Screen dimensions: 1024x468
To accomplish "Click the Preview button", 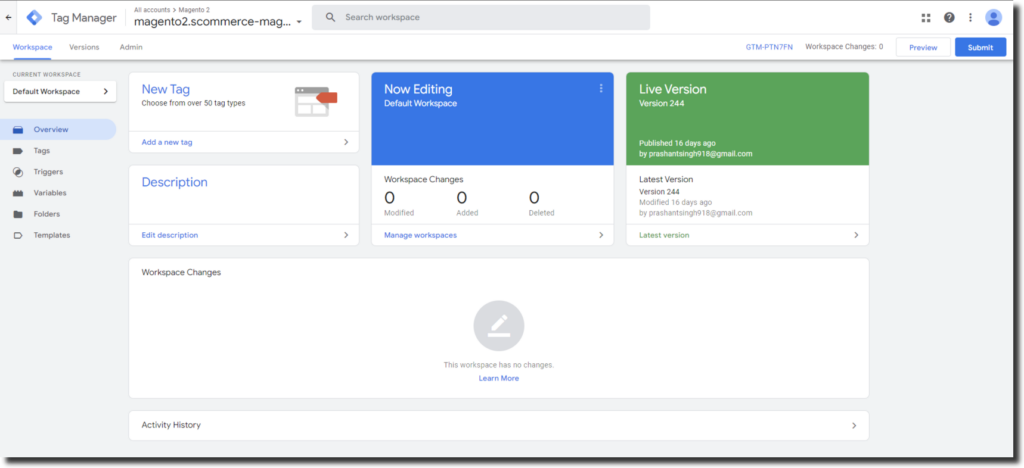I will point(922,47).
